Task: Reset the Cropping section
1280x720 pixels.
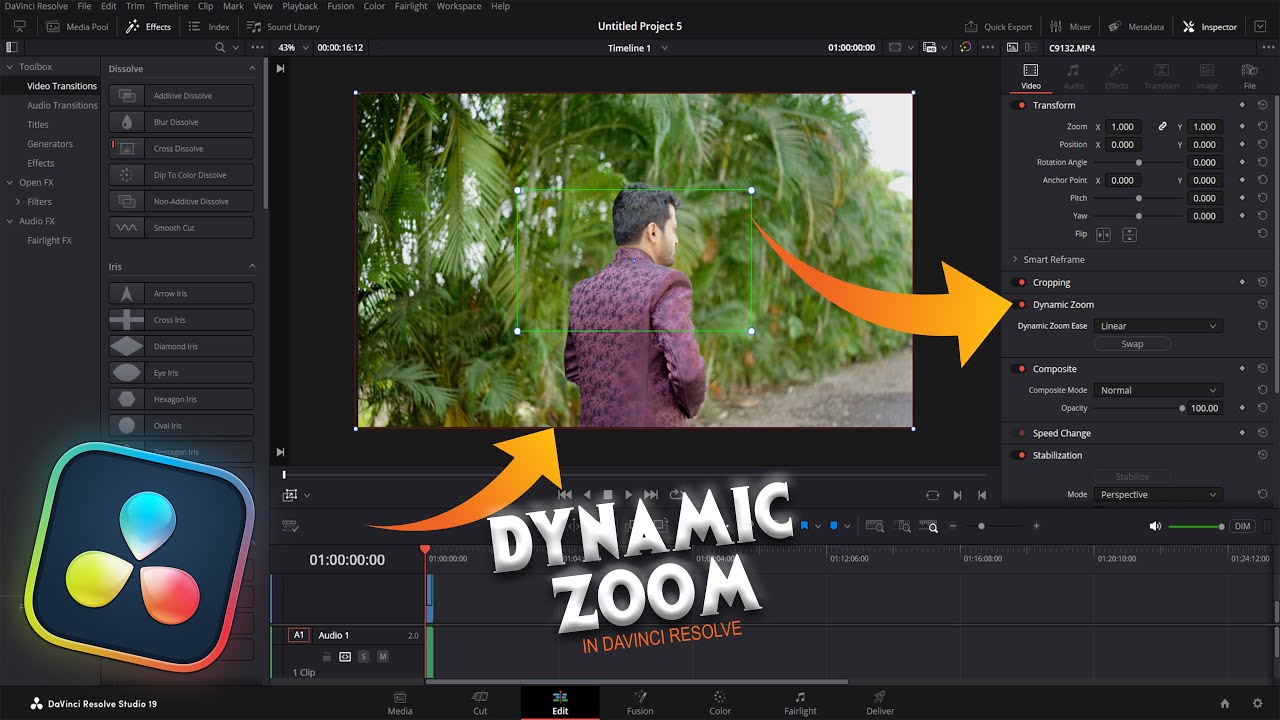Action: tap(1263, 282)
